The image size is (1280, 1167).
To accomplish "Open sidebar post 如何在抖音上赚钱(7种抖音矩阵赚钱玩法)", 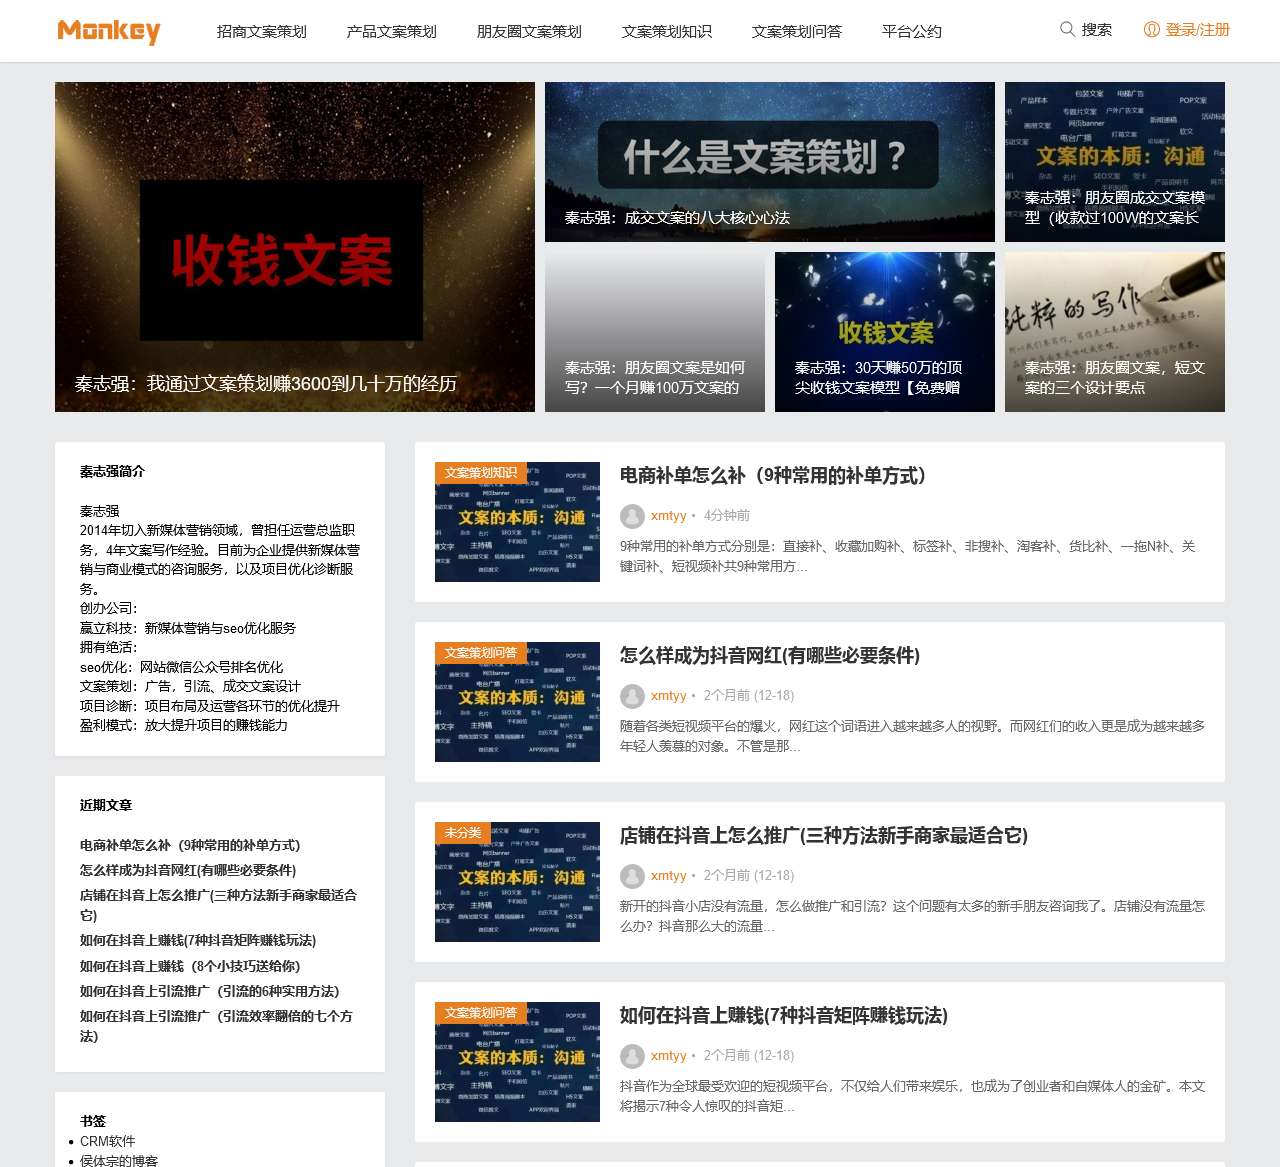I will (x=198, y=940).
